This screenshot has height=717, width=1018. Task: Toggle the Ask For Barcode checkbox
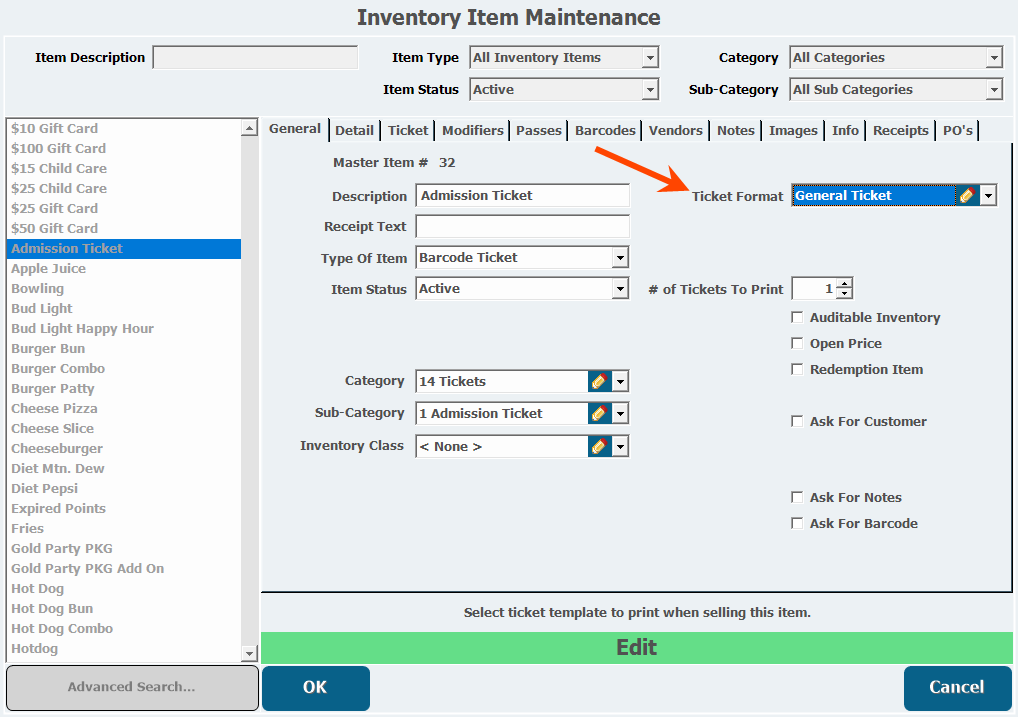coord(797,524)
